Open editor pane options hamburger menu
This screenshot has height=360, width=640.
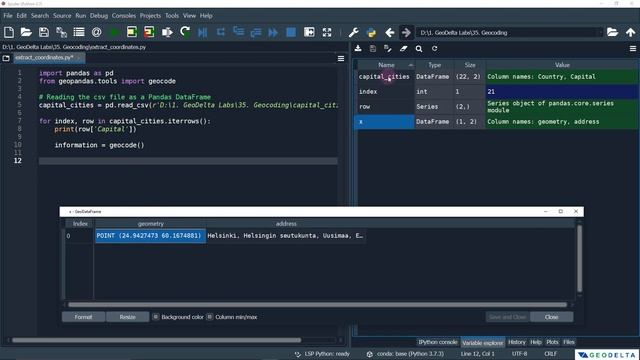341,58
